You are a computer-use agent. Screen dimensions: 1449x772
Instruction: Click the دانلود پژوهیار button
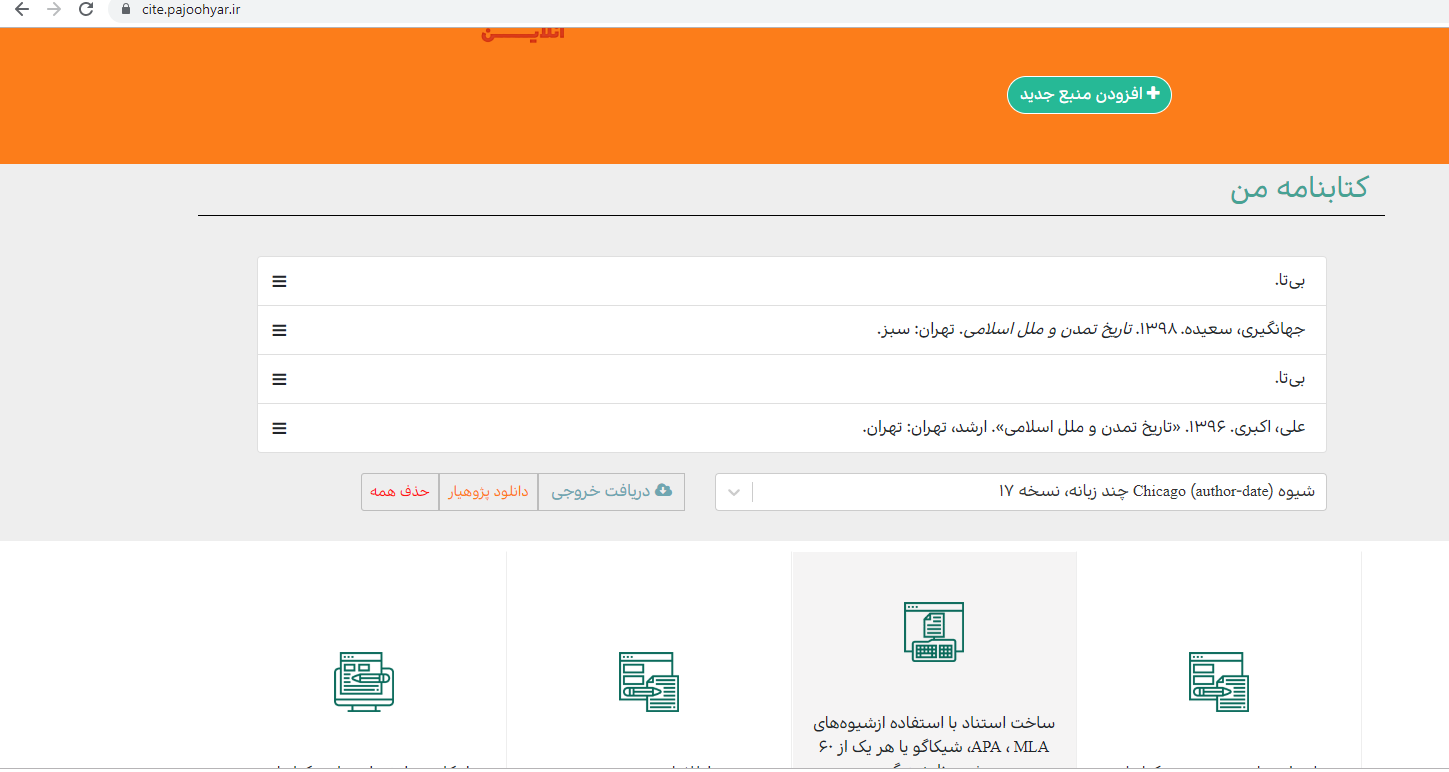tap(488, 492)
